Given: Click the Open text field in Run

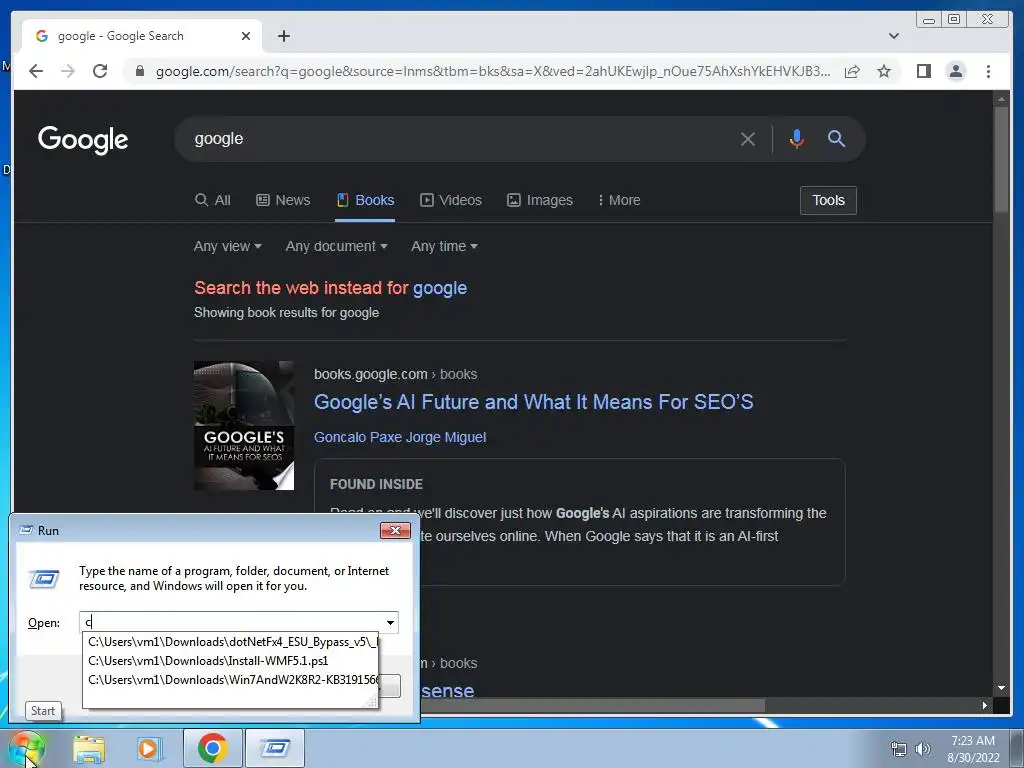Looking at the screenshot, I should pyautogui.click(x=231, y=622).
